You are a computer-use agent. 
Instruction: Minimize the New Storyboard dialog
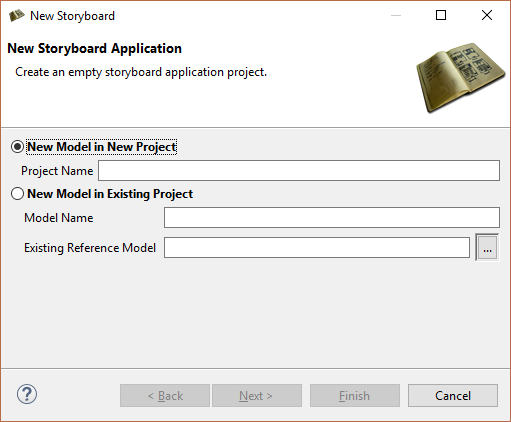coord(396,15)
